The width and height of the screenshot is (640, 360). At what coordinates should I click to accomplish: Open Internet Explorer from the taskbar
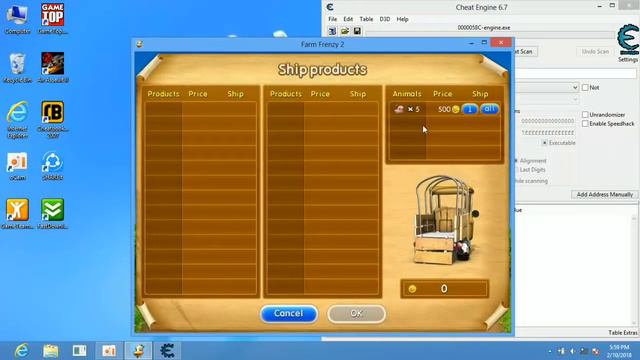coord(21,351)
